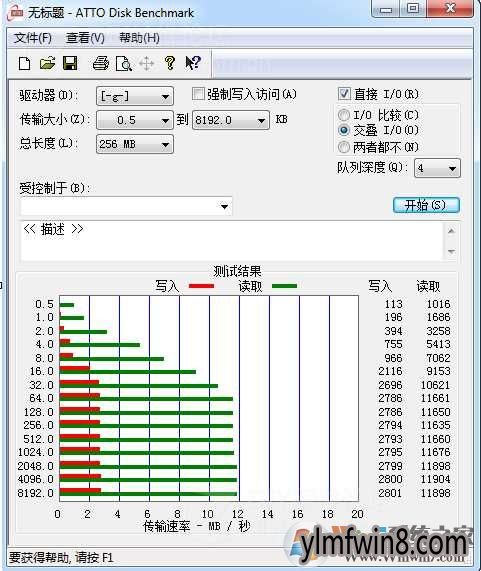
Task: Click the write value 2801 for 8192.0
Action: (390, 493)
